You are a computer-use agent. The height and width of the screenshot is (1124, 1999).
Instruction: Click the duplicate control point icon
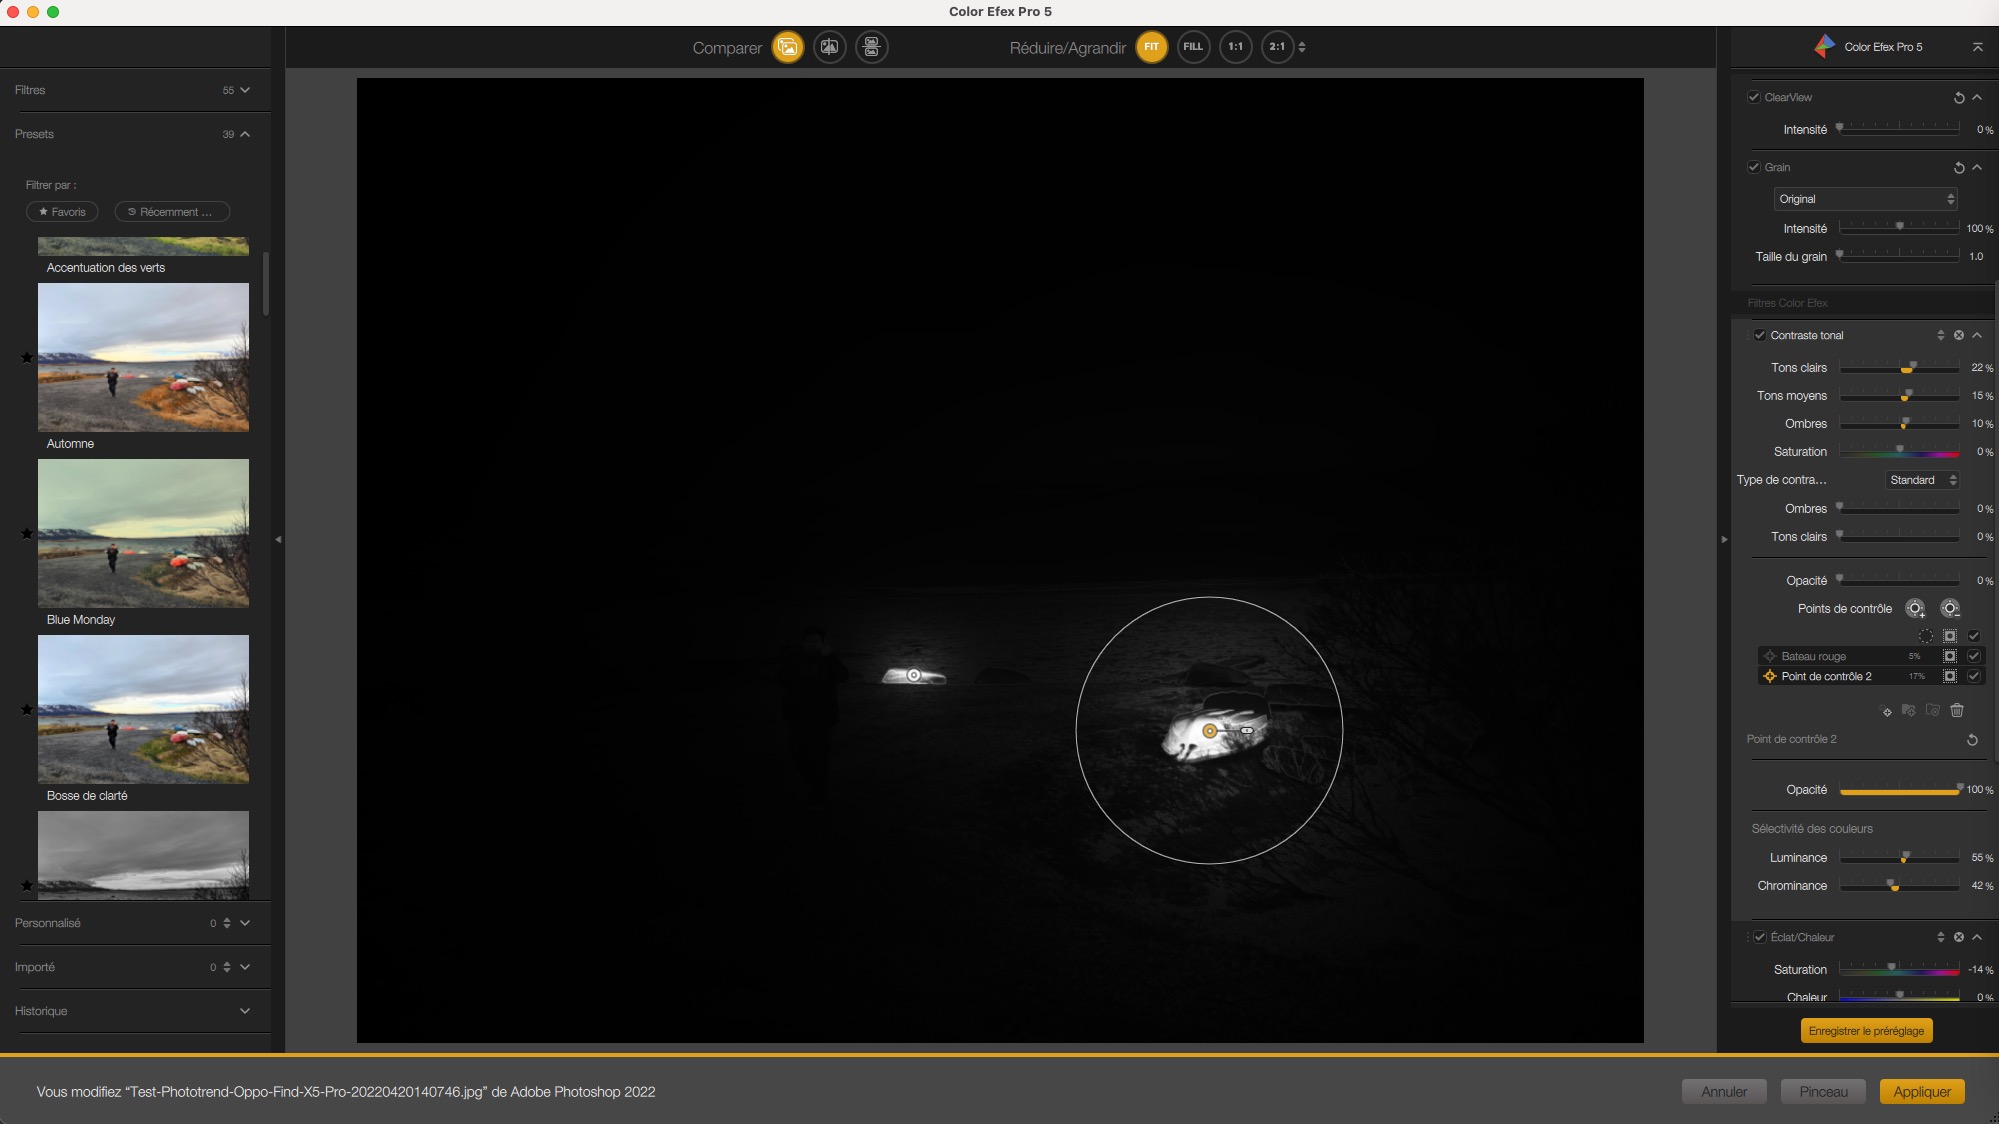[1887, 711]
